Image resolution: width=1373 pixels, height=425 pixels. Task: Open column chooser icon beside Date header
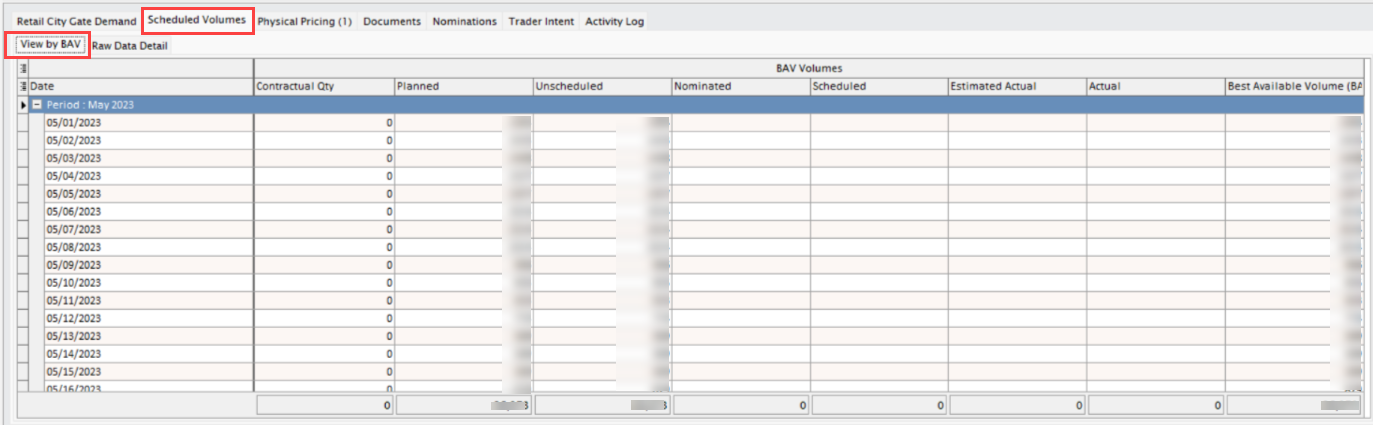(23, 87)
